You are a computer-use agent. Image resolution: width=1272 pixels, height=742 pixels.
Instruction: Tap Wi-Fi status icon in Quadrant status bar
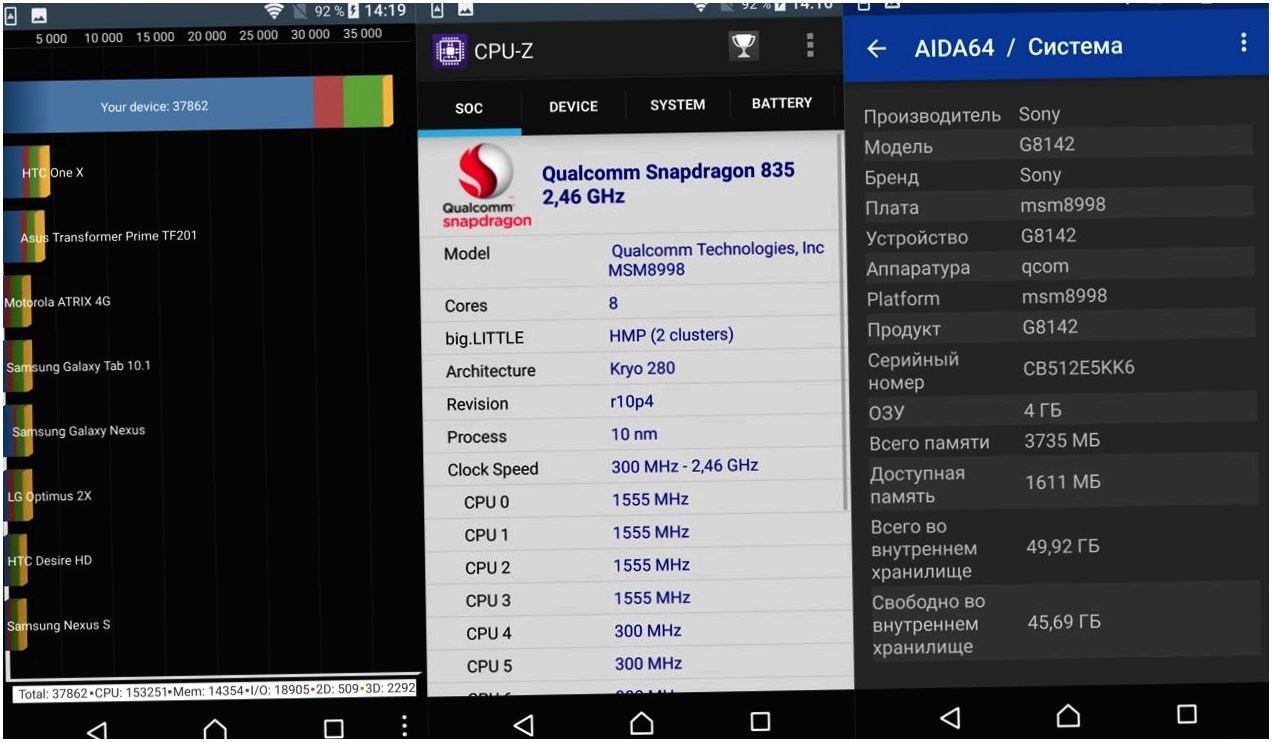pos(273,11)
